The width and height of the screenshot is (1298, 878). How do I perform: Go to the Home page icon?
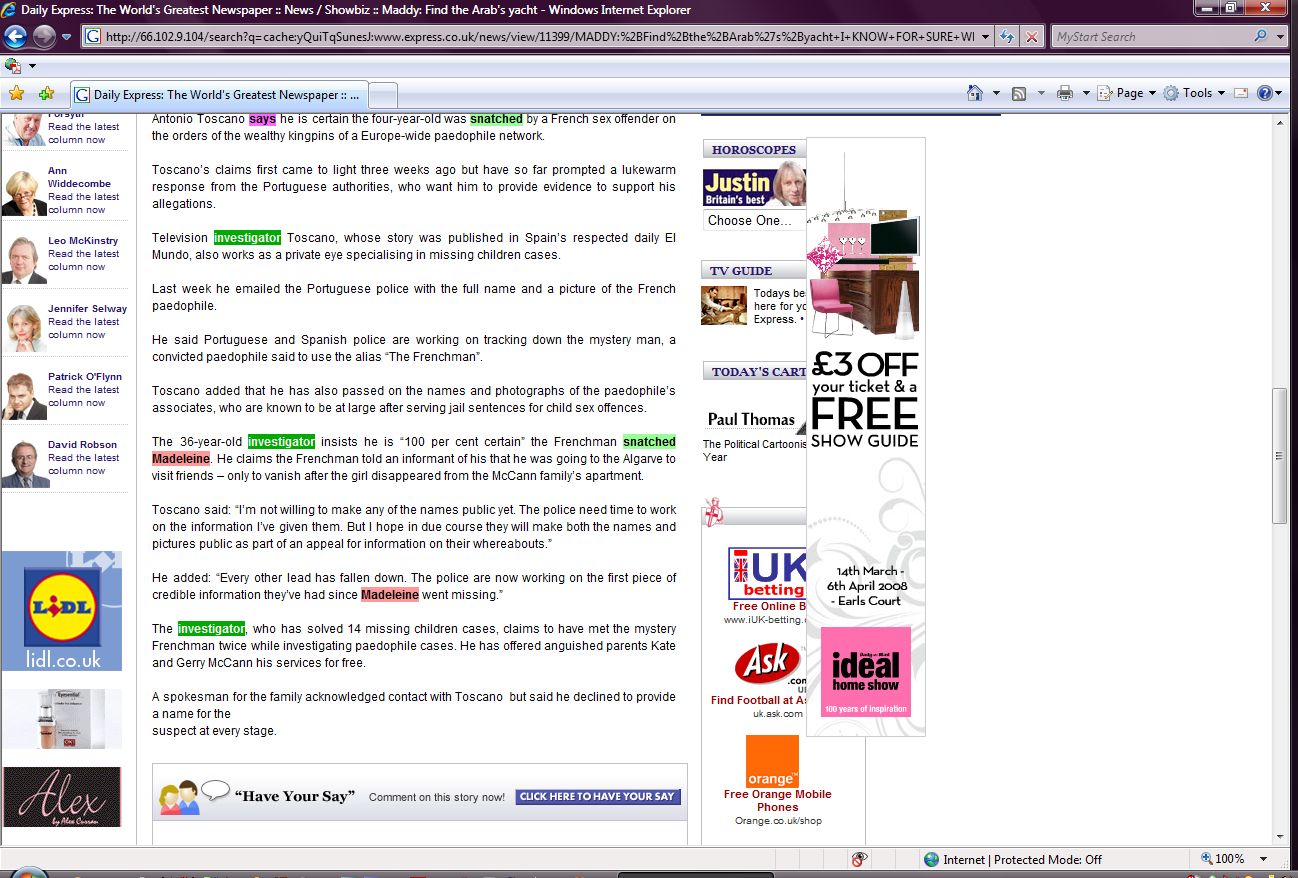coord(975,93)
